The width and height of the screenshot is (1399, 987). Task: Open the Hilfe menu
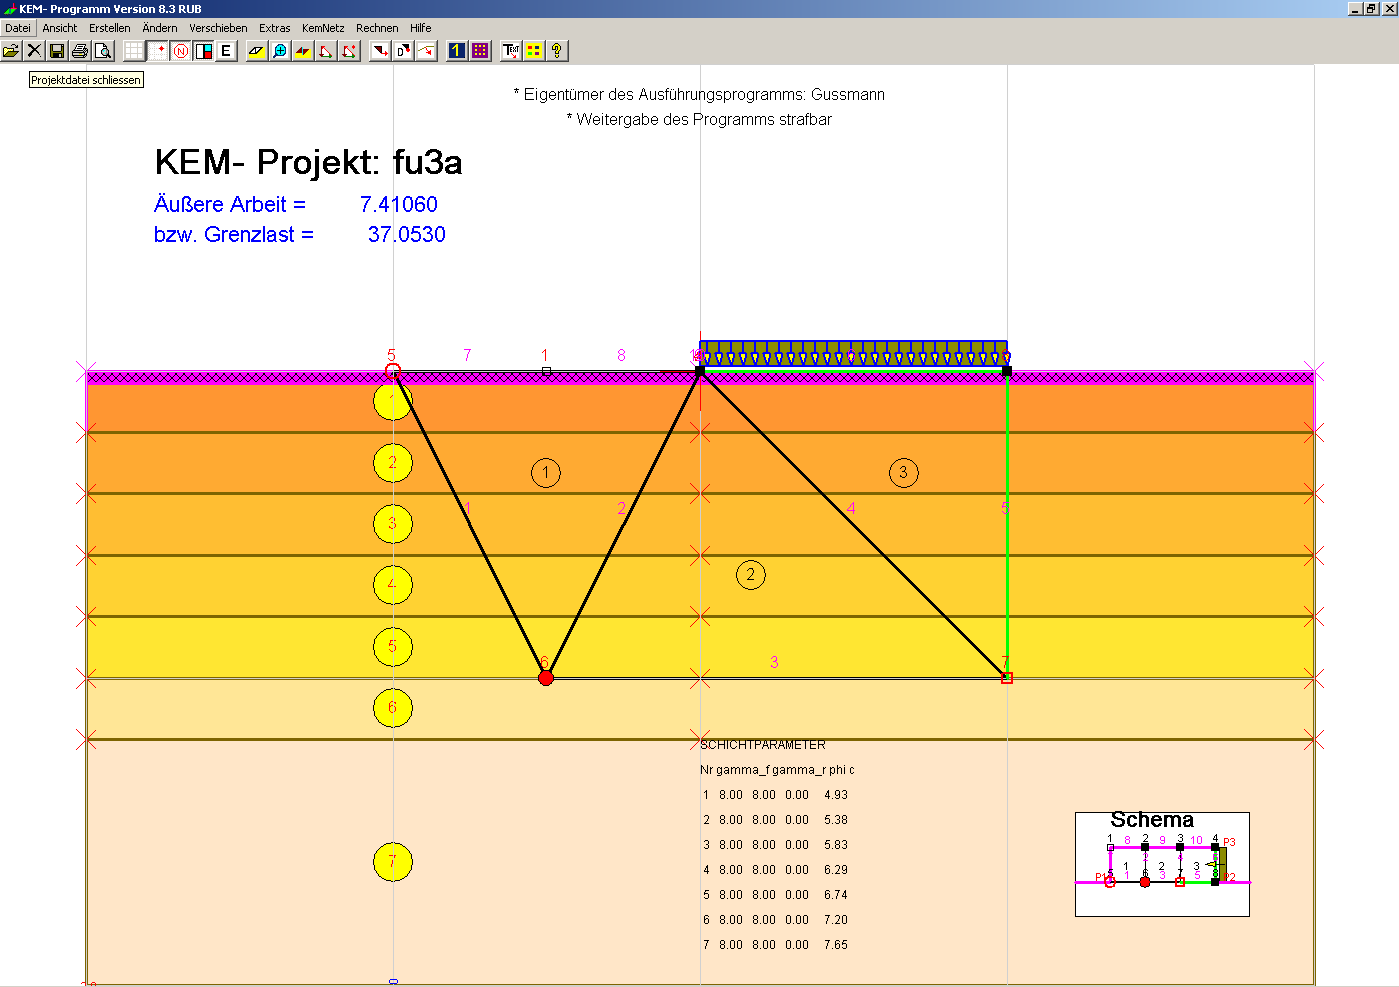421,28
